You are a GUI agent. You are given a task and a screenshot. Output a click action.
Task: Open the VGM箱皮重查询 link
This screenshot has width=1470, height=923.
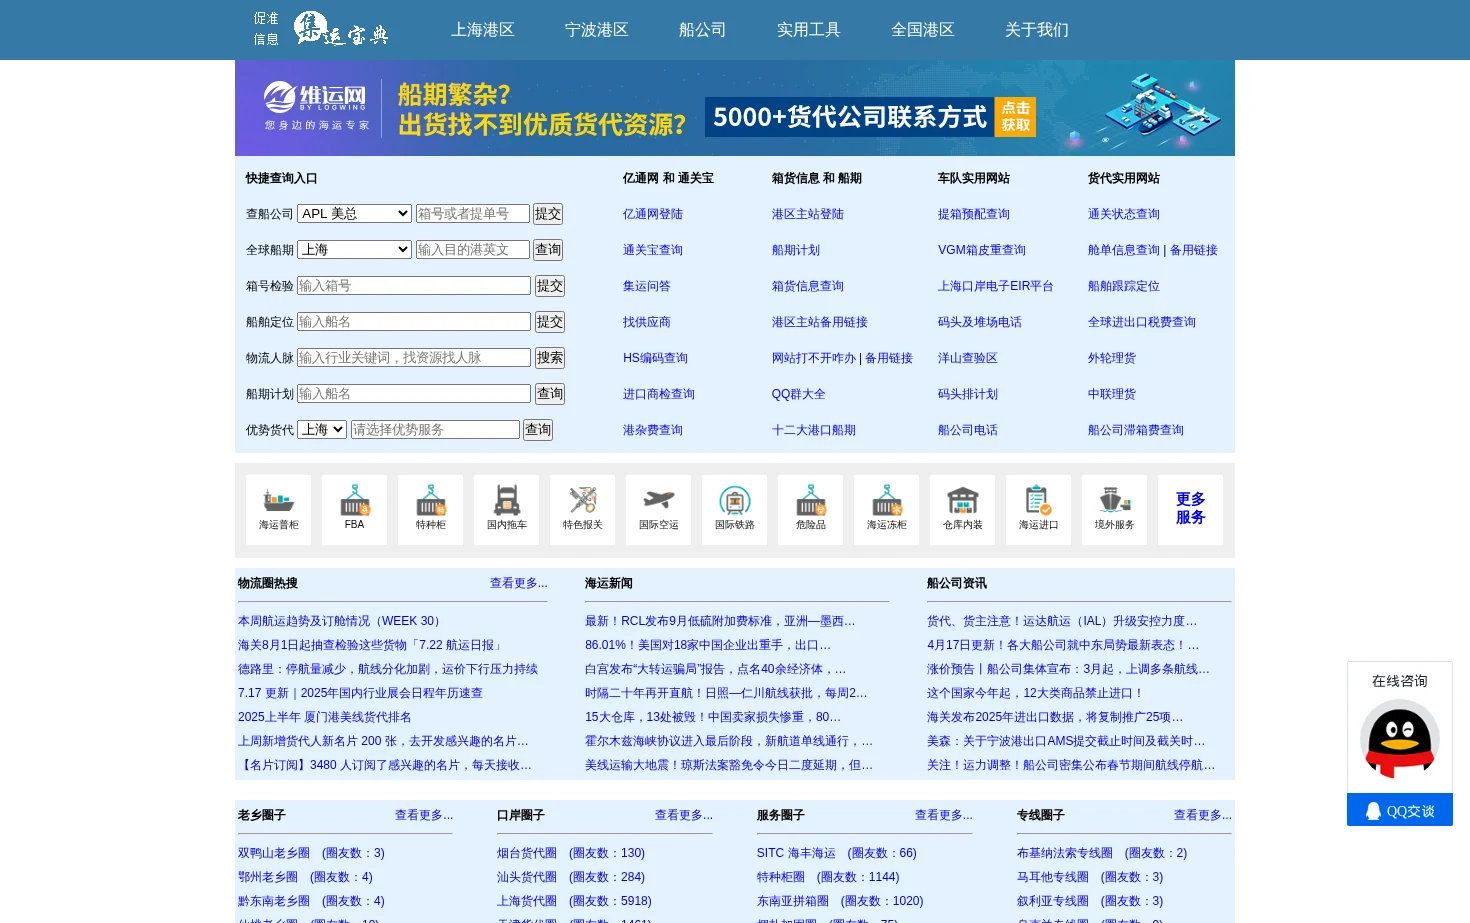pos(982,250)
